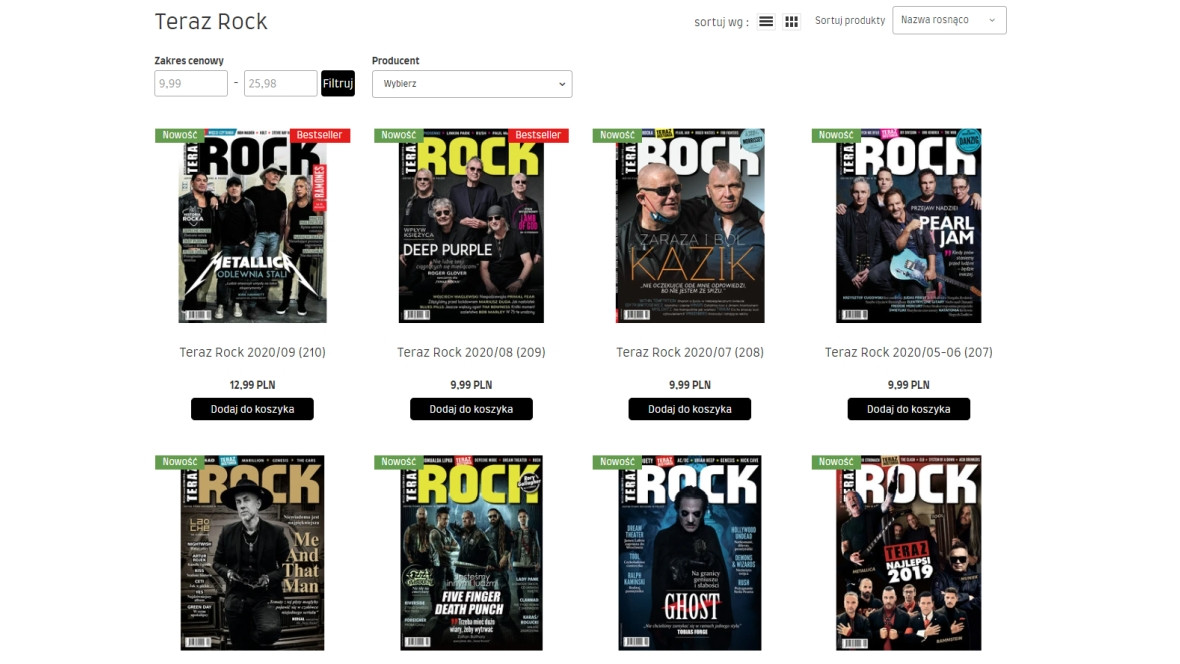
Task: Open the Najlepsi 2019 magazine cover
Action: click(908, 555)
